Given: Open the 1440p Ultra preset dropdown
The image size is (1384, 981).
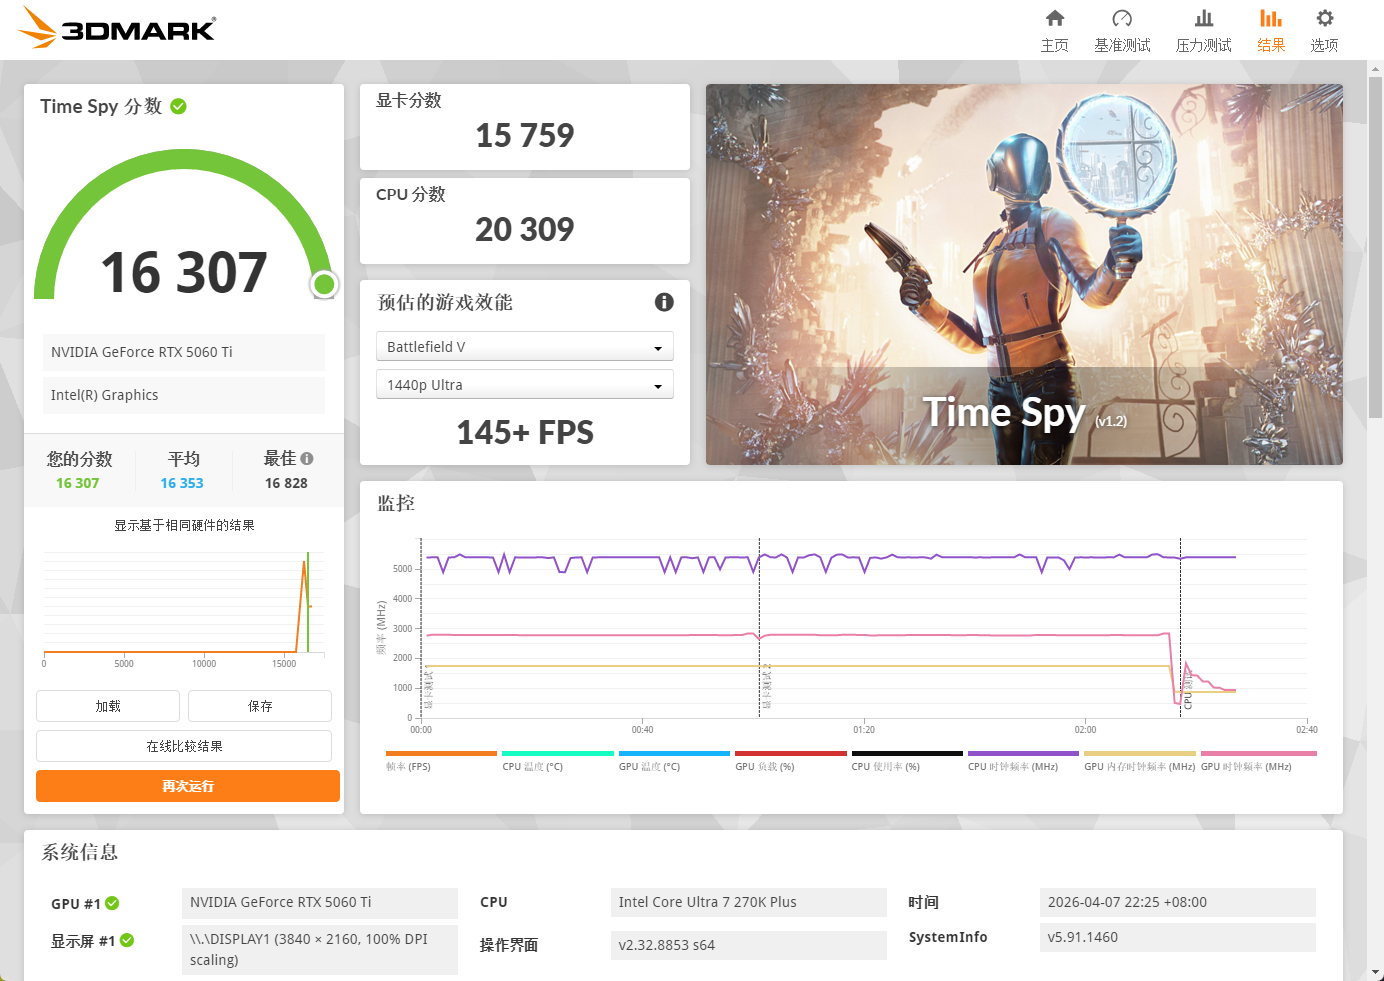Looking at the screenshot, I should tap(524, 384).
